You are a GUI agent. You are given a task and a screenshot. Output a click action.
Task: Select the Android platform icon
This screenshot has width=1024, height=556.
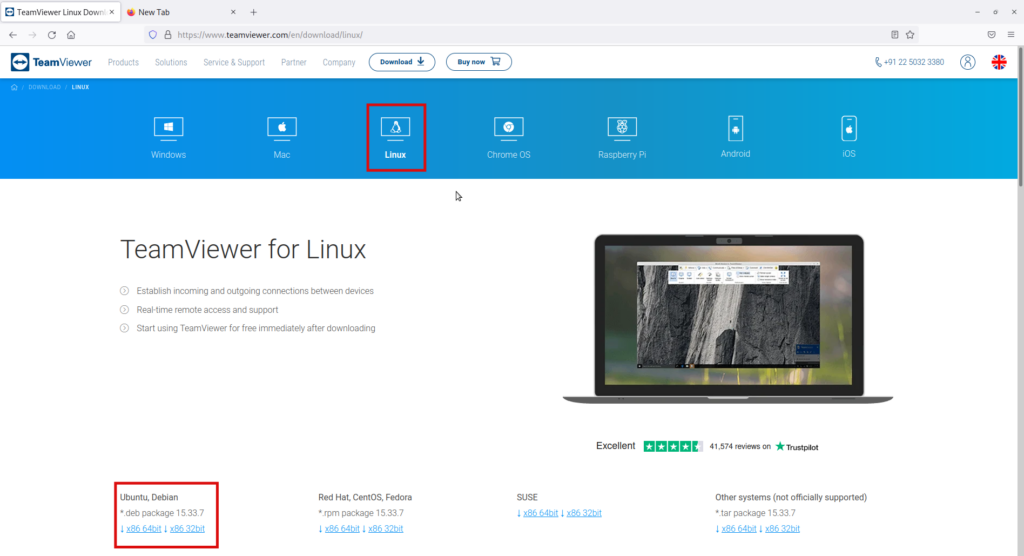coord(735,129)
